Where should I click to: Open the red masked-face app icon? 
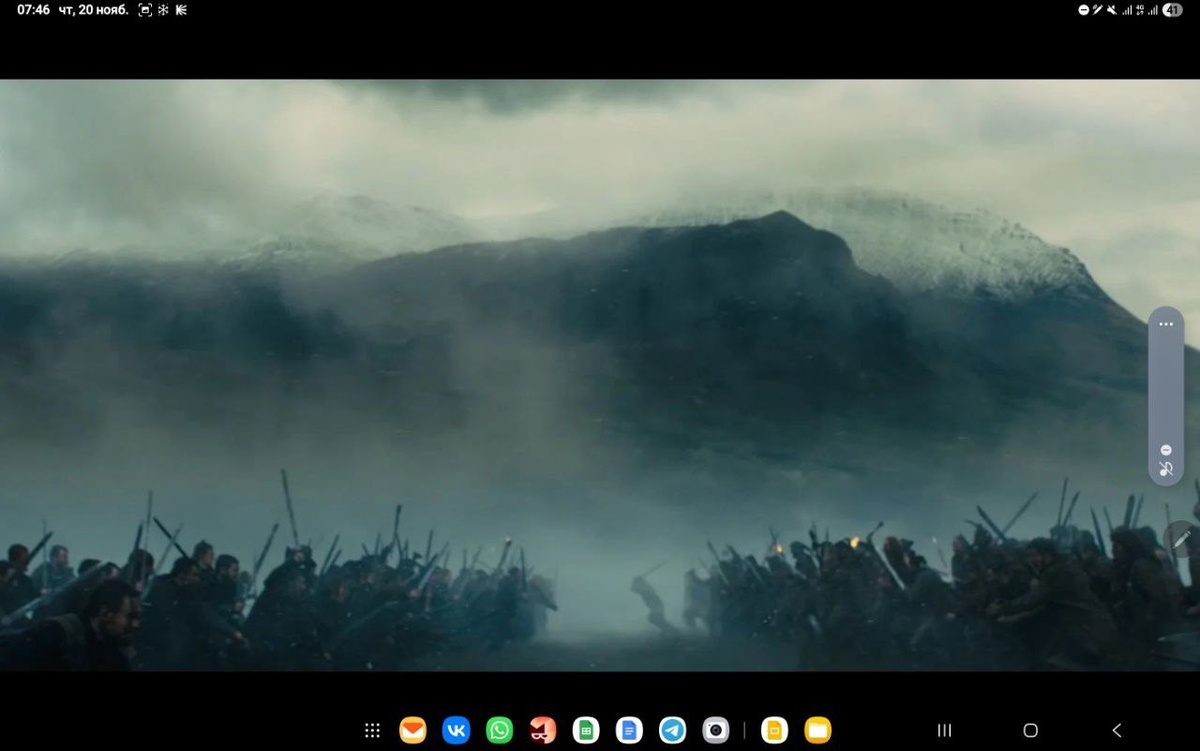(x=543, y=730)
